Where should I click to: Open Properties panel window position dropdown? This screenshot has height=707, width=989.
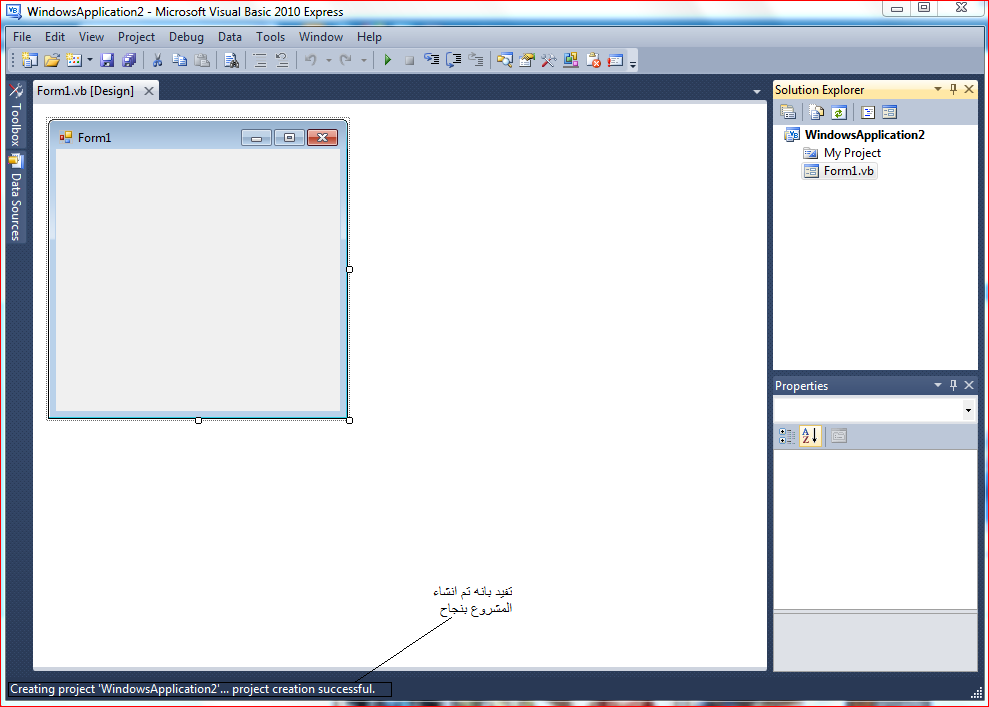938,385
